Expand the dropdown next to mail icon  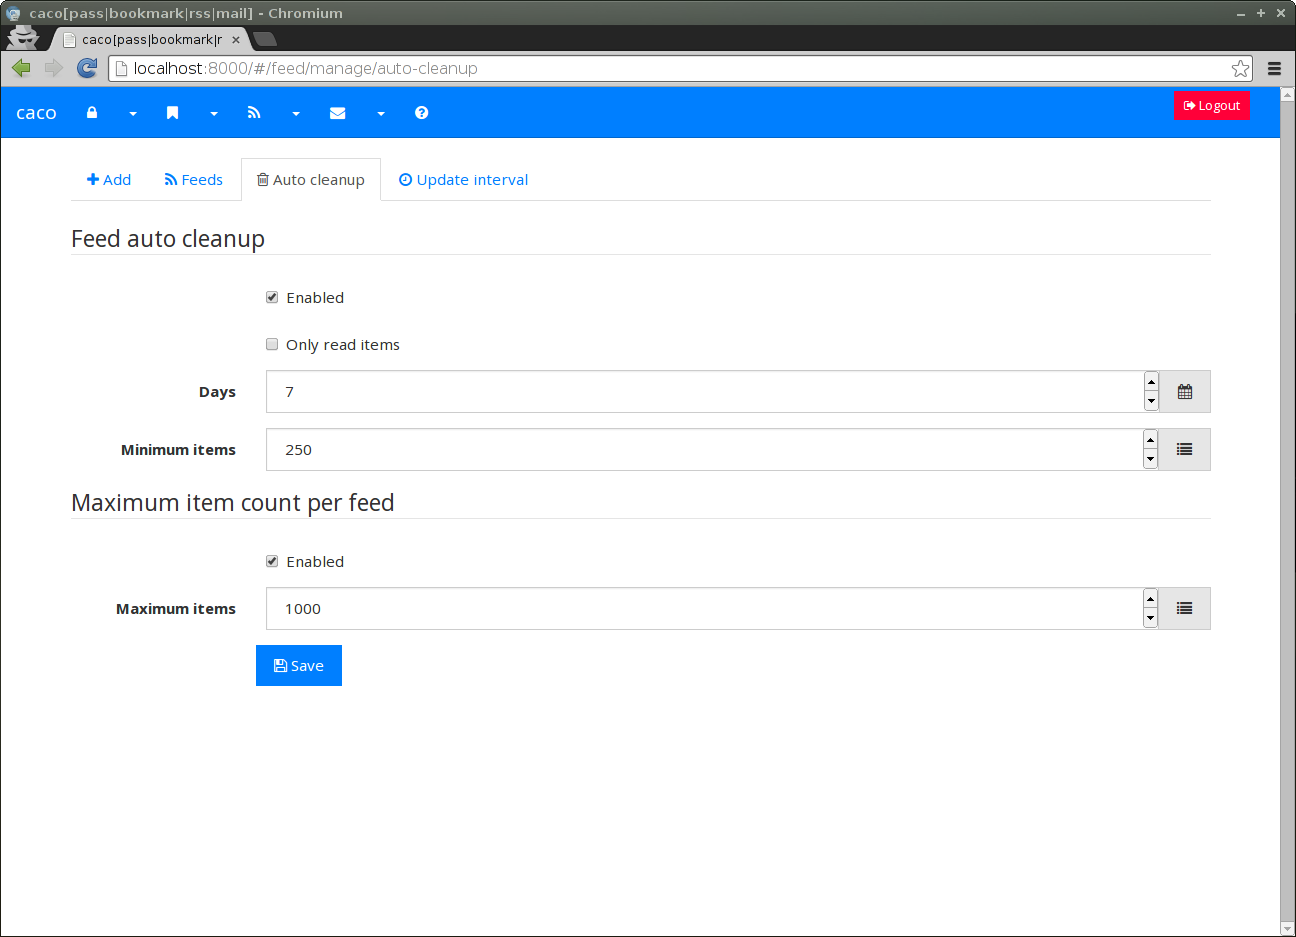coord(381,114)
